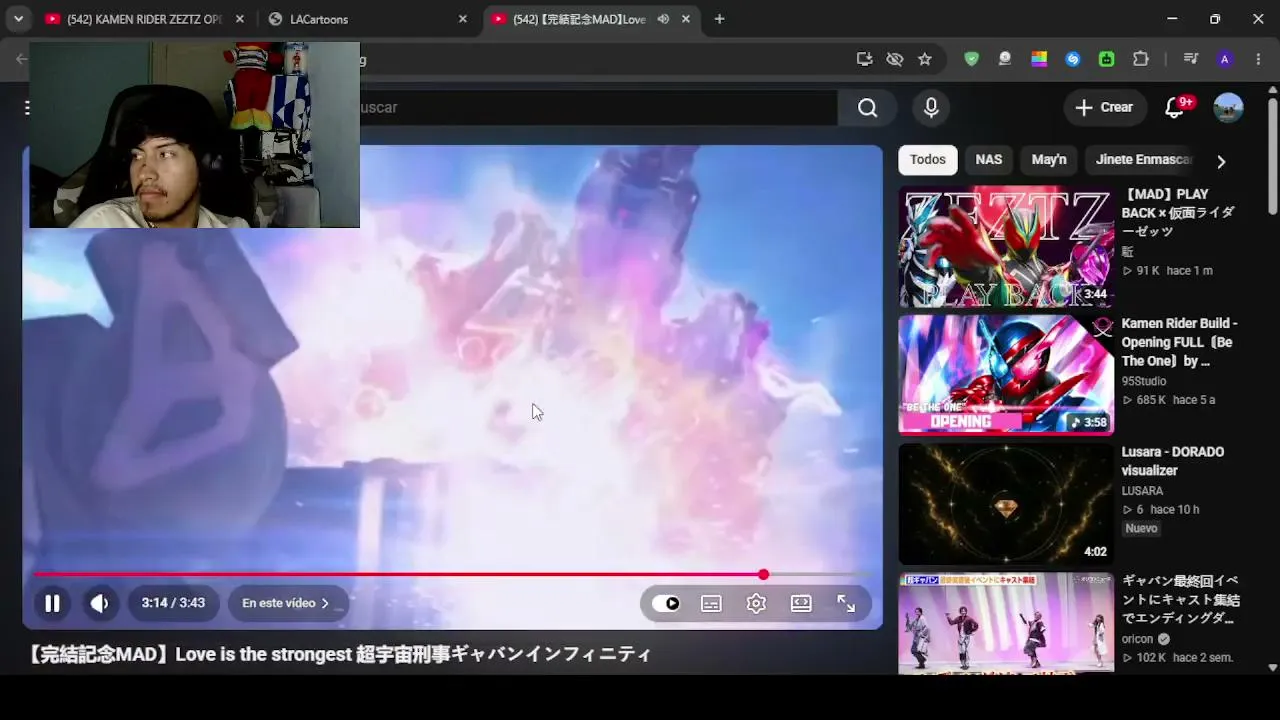
Task: Open the Chrome profile 'A' avatar
Action: 1225,59
